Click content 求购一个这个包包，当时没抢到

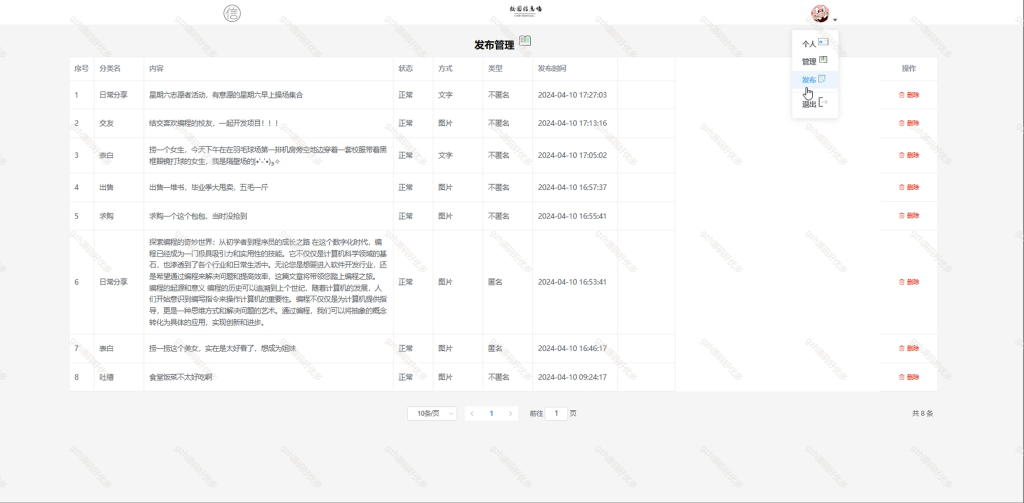point(198,216)
